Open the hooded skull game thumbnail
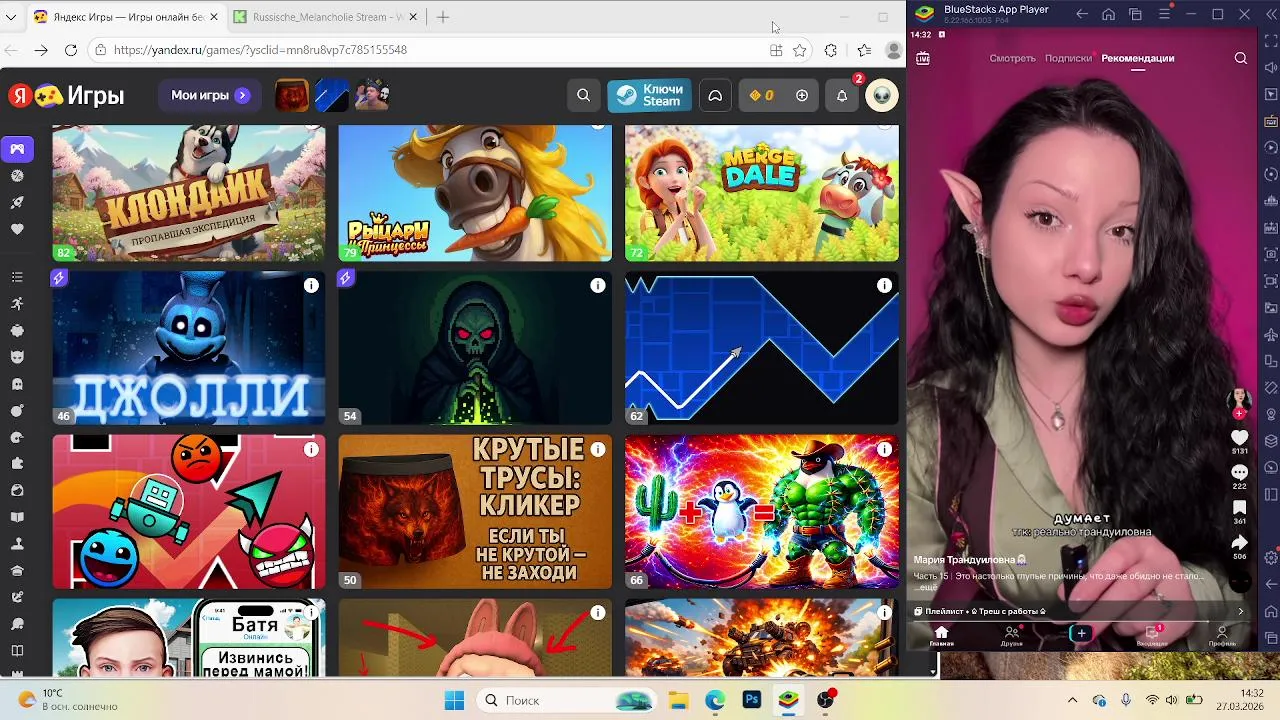1280x720 pixels. click(475, 348)
